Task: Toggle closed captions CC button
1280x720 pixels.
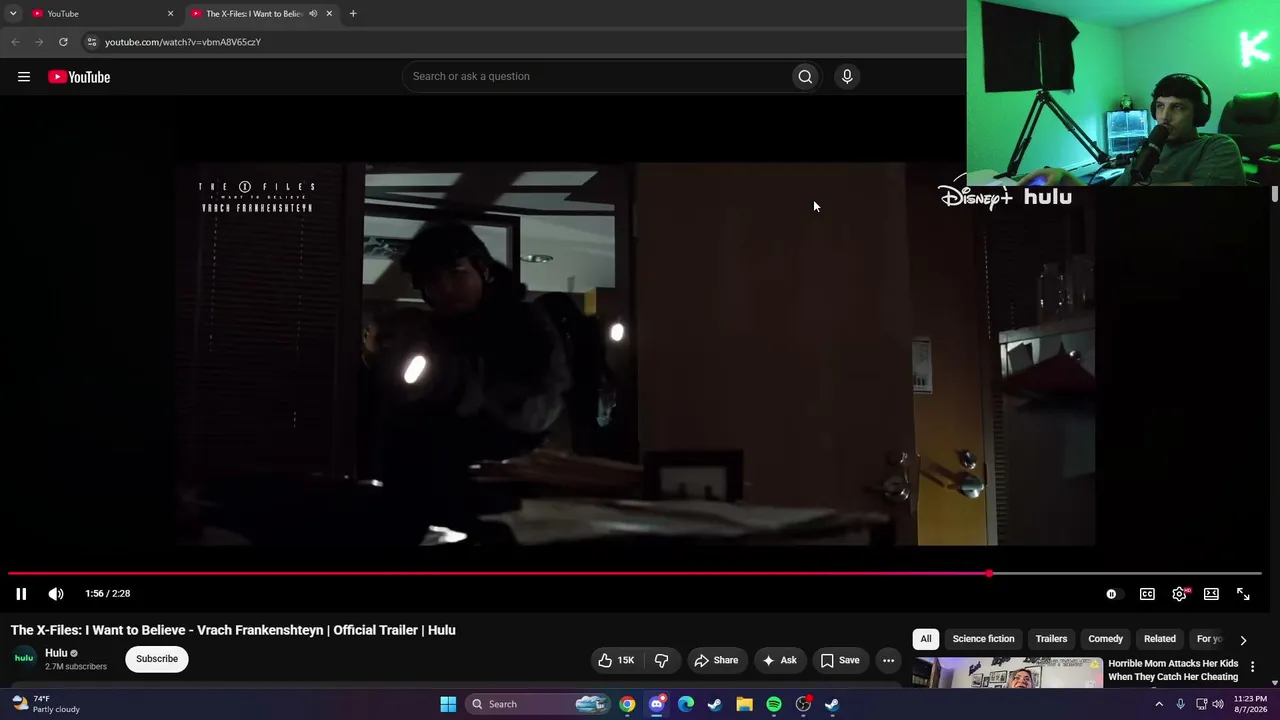Action: [1147, 594]
